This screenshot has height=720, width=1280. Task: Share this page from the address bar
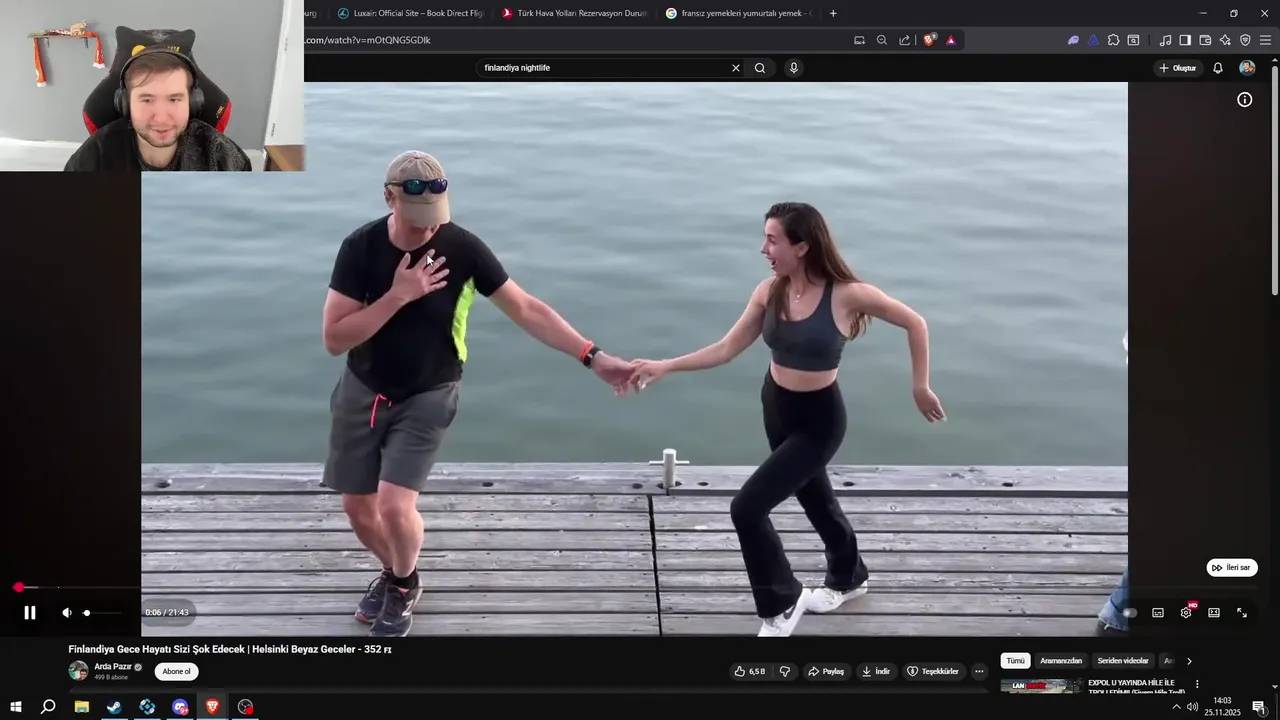pyautogui.click(x=905, y=40)
